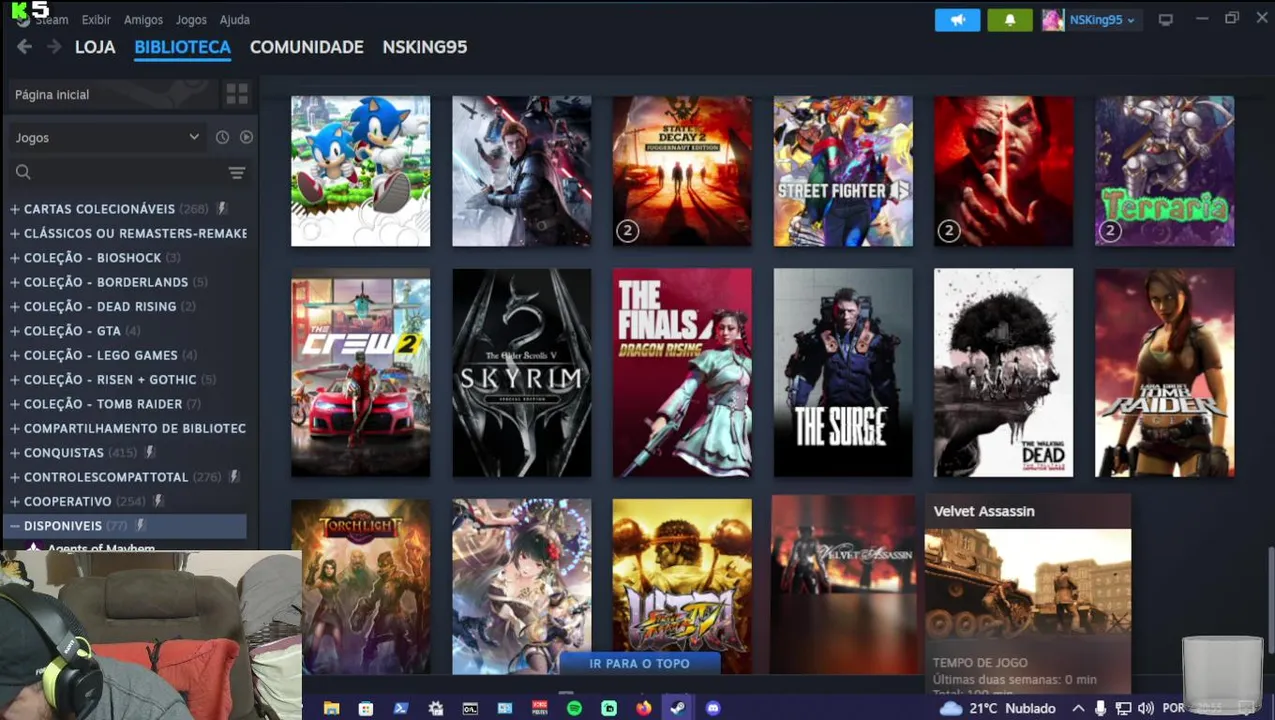Click the microphone tray icon
Image resolution: width=1275 pixels, height=720 pixels.
click(1100, 708)
